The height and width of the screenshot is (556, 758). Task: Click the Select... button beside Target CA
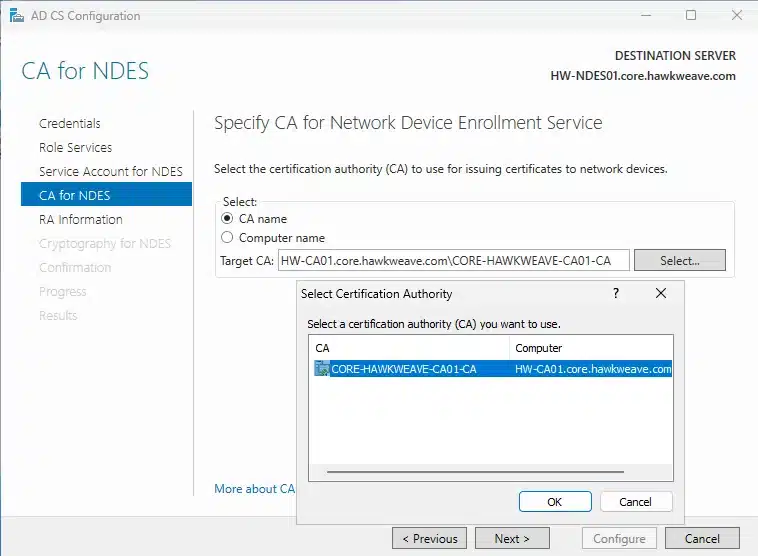[x=680, y=261]
